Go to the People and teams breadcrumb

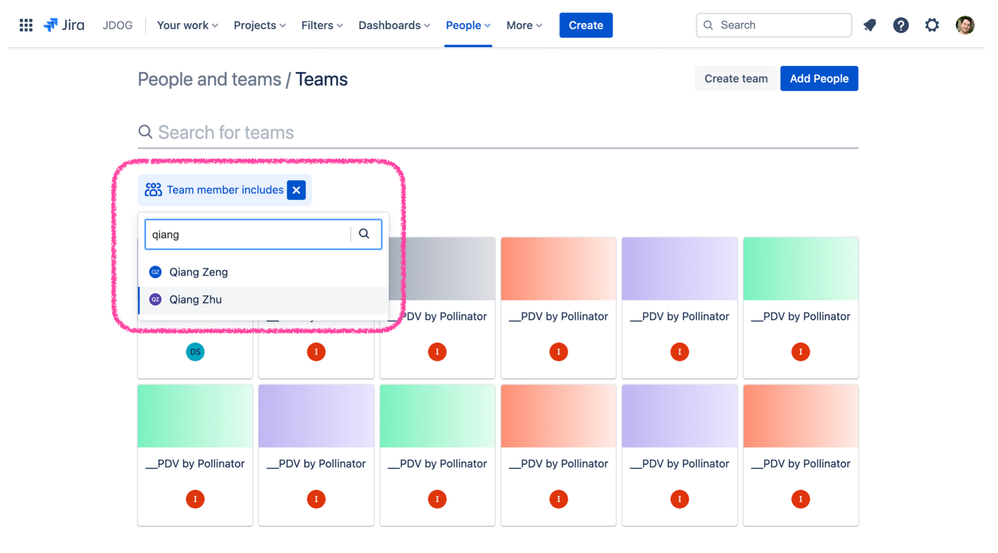coord(209,80)
